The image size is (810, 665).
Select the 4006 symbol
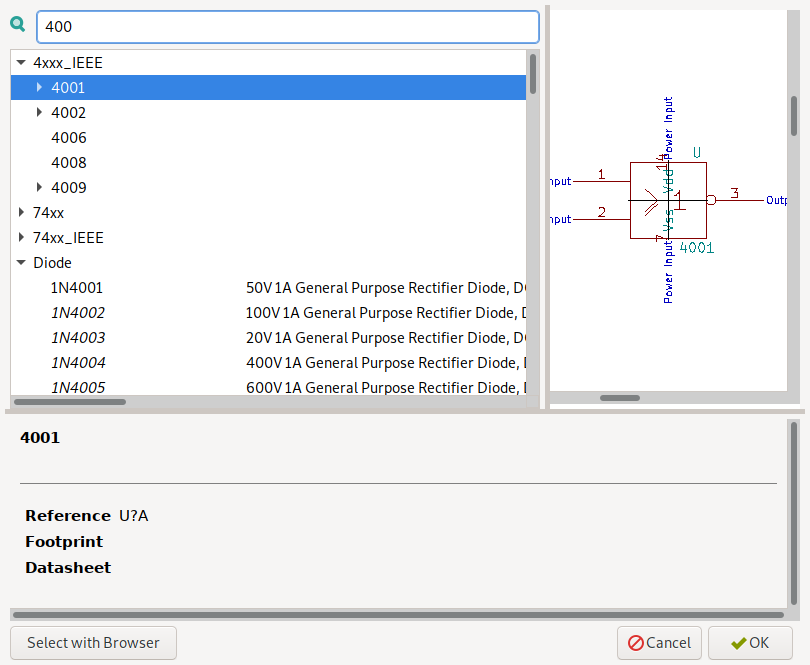coord(69,138)
